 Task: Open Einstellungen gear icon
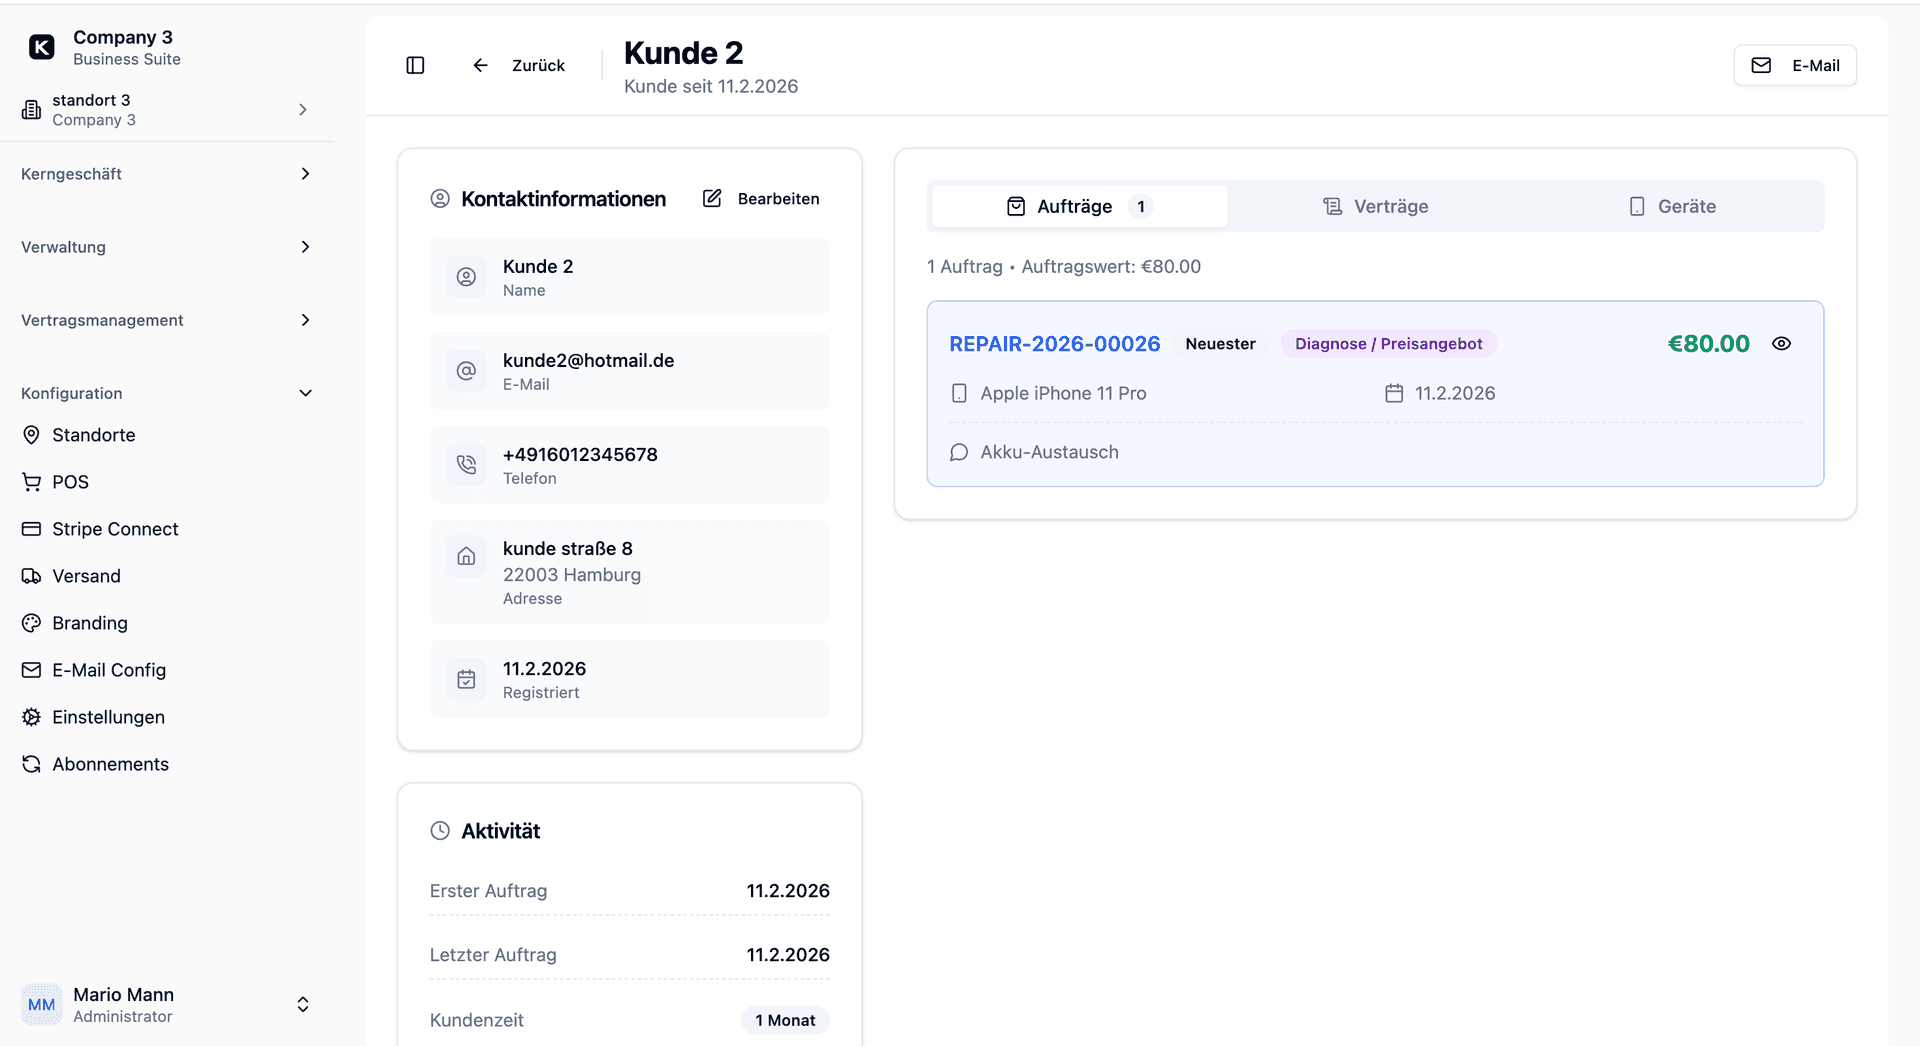click(31, 717)
